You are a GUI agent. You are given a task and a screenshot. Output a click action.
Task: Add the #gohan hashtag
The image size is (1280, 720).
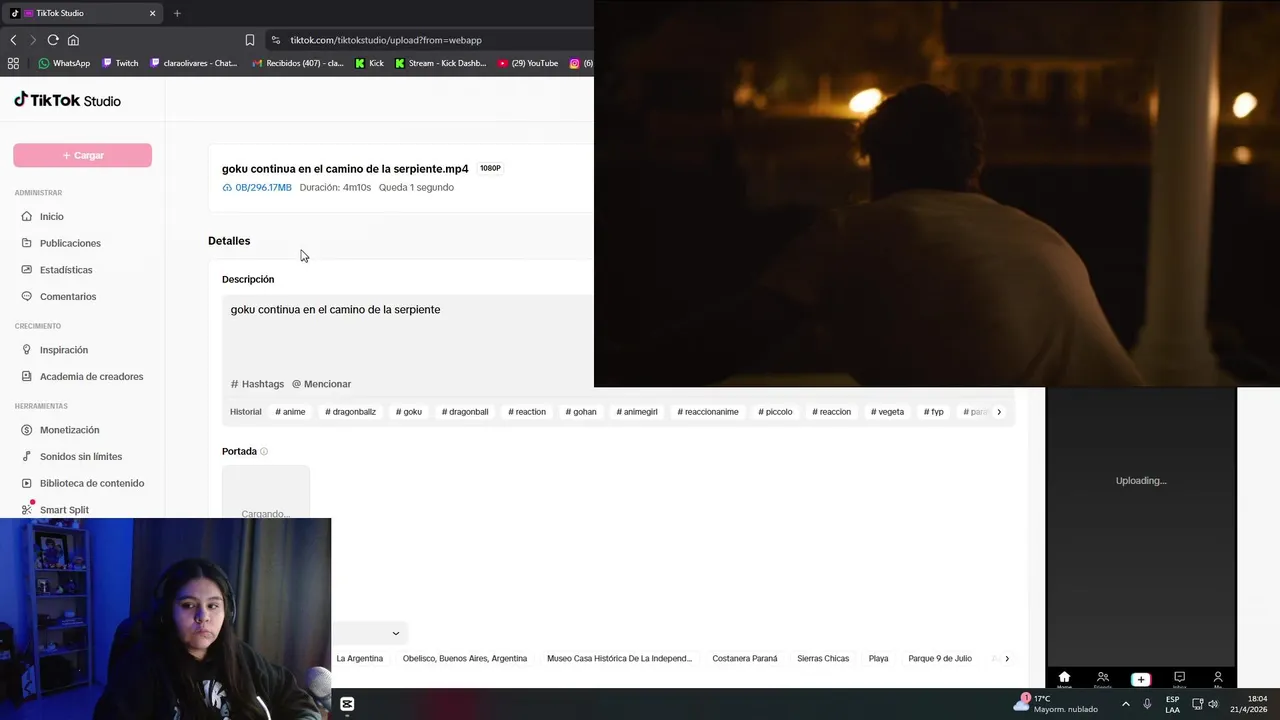[x=581, y=412]
